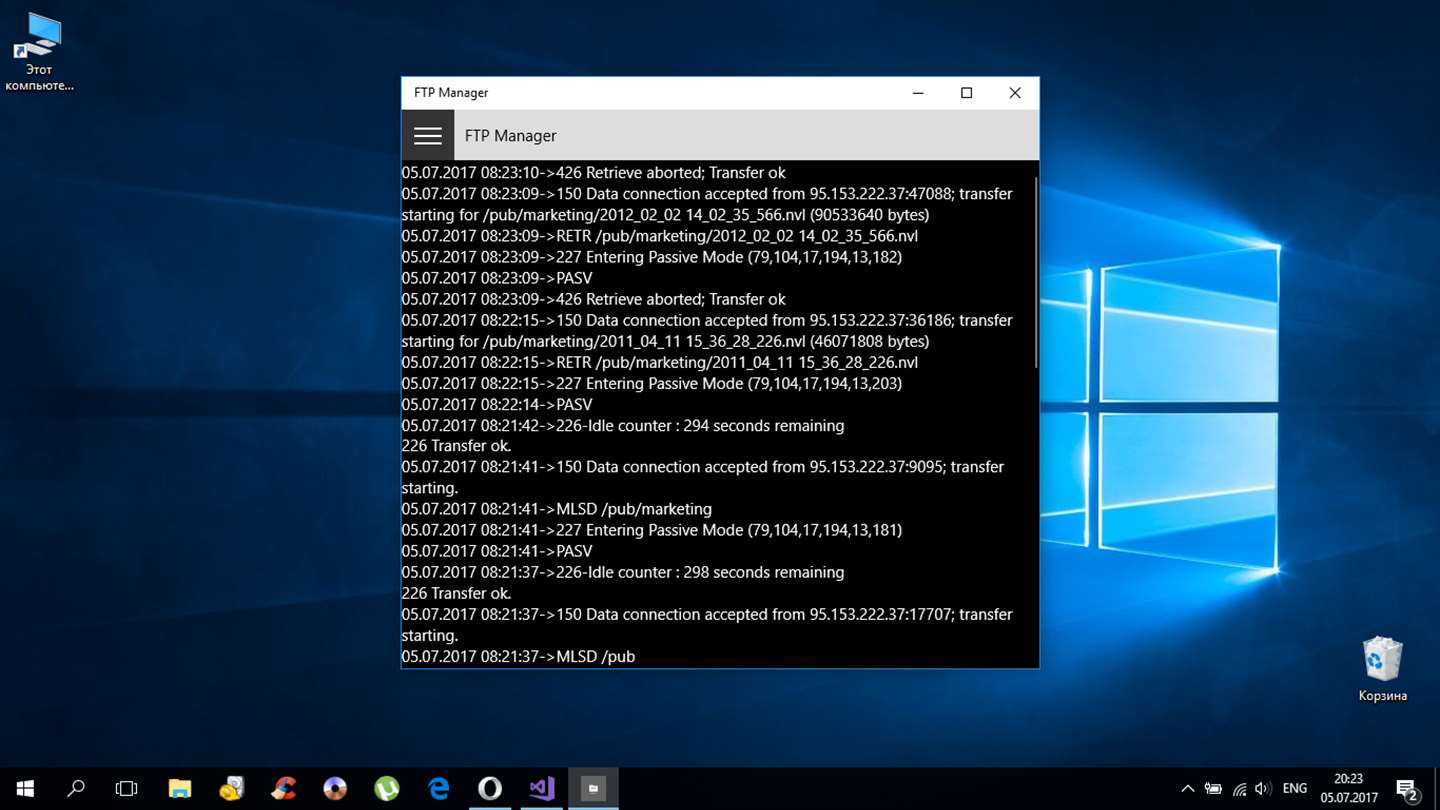This screenshot has width=1440, height=810.
Task: Open battery status in the system tray
Action: [1213, 789]
